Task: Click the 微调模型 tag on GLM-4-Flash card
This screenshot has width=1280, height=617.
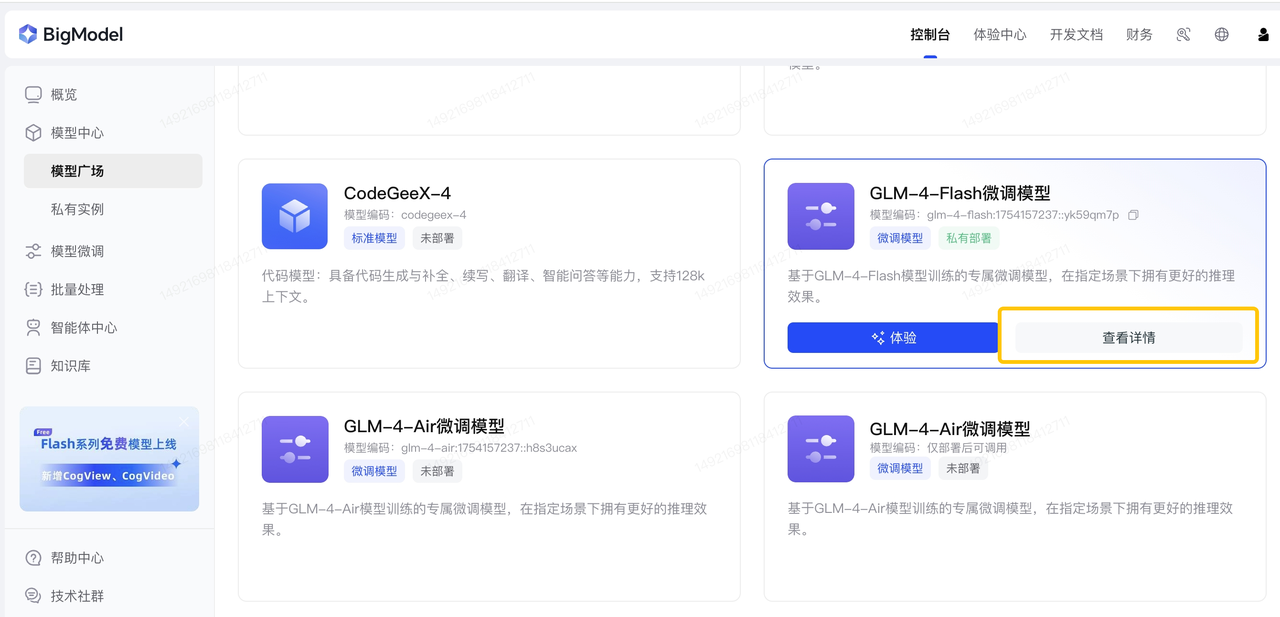Action: point(900,238)
